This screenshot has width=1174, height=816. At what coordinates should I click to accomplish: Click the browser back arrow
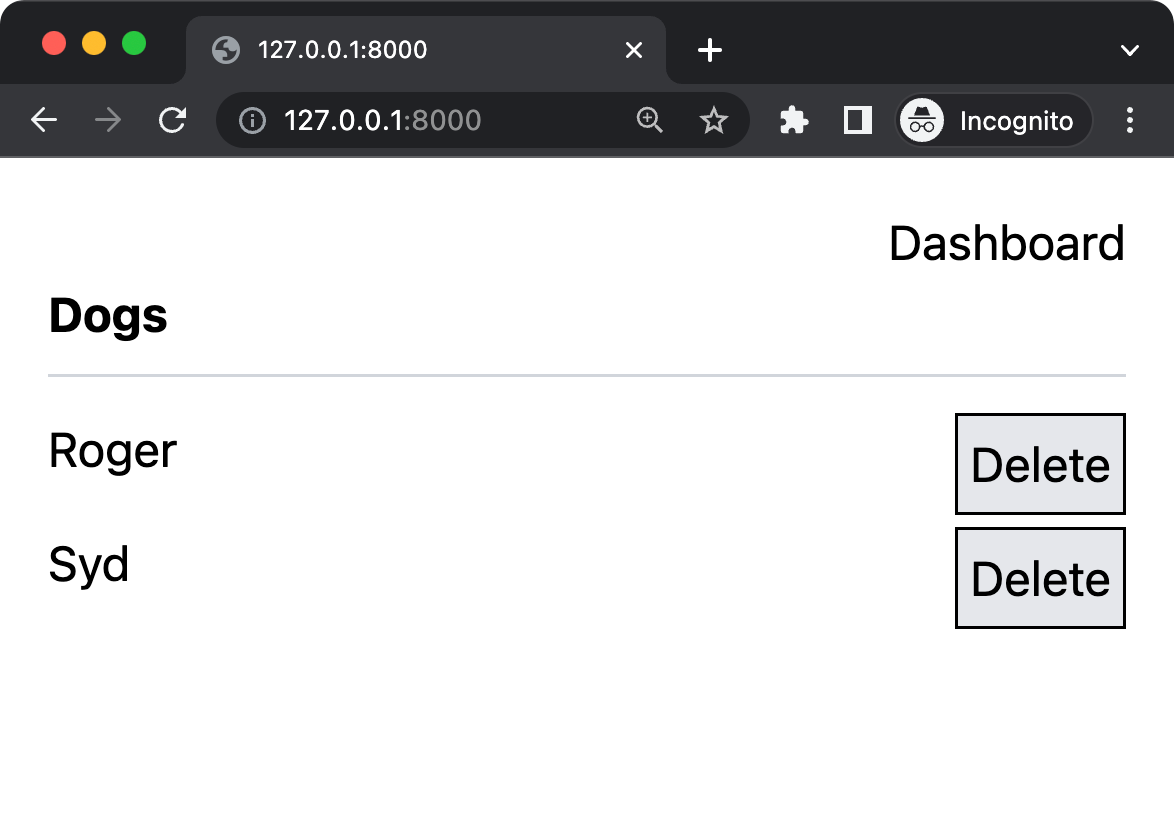tap(44, 121)
